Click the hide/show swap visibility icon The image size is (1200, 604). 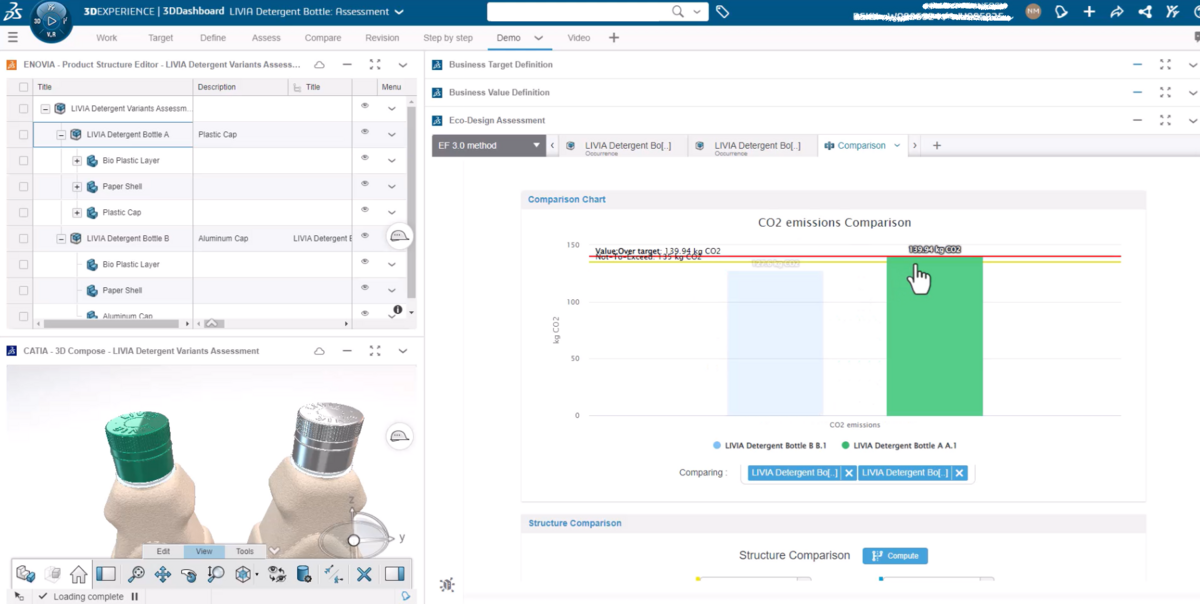277,574
